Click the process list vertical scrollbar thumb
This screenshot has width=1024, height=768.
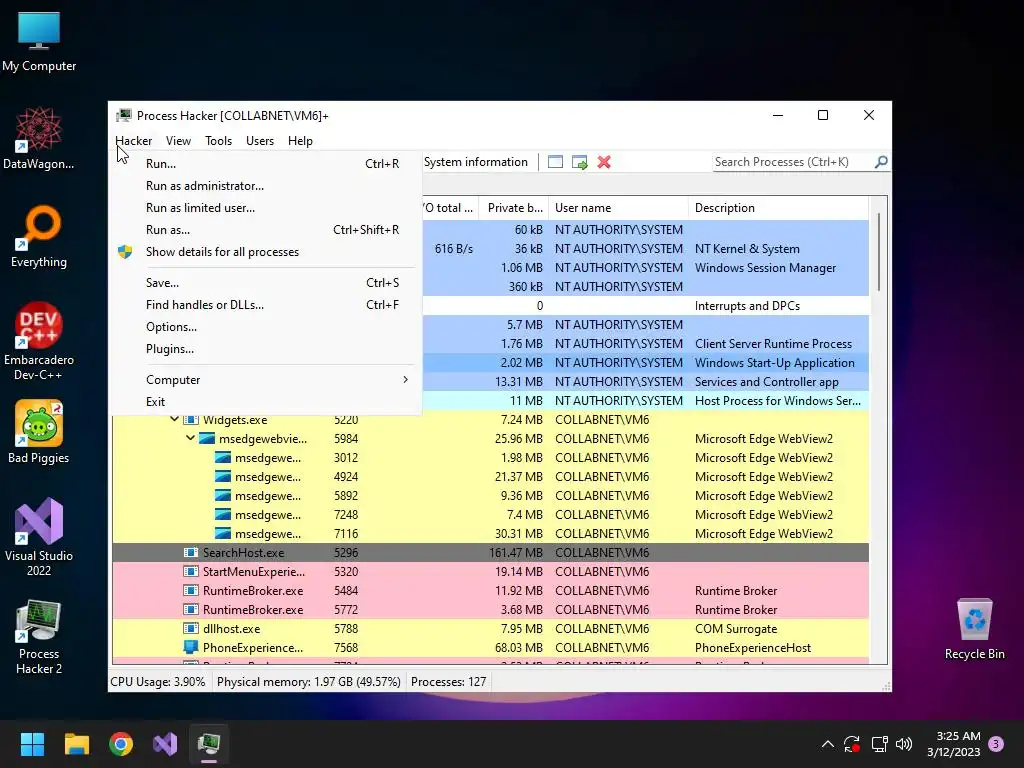click(x=879, y=252)
